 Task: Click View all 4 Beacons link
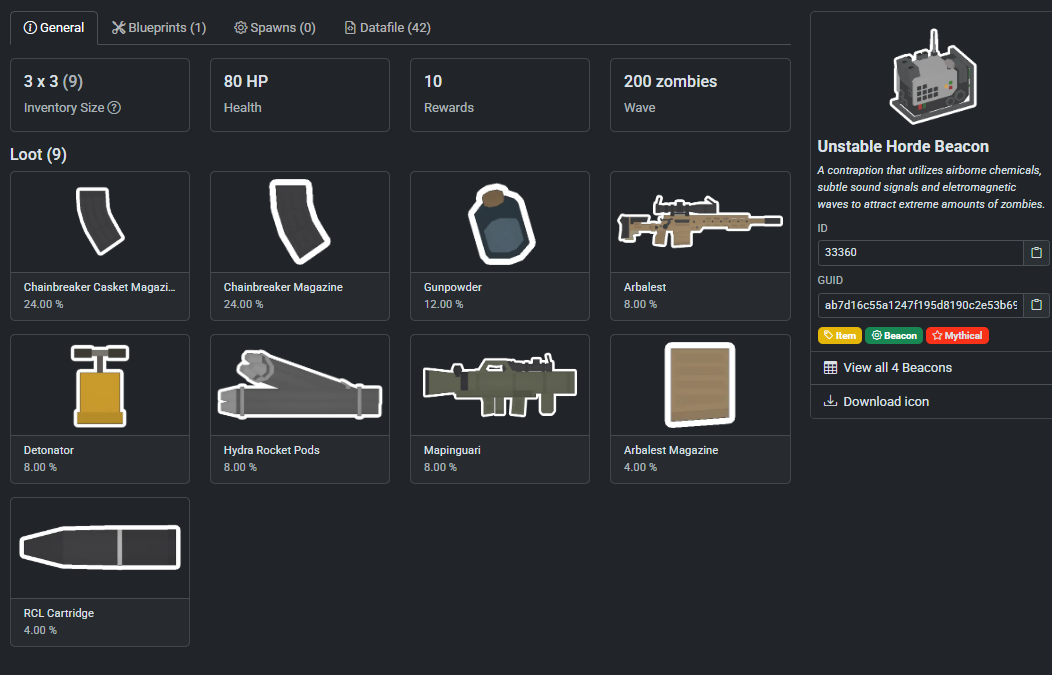coord(897,367)
